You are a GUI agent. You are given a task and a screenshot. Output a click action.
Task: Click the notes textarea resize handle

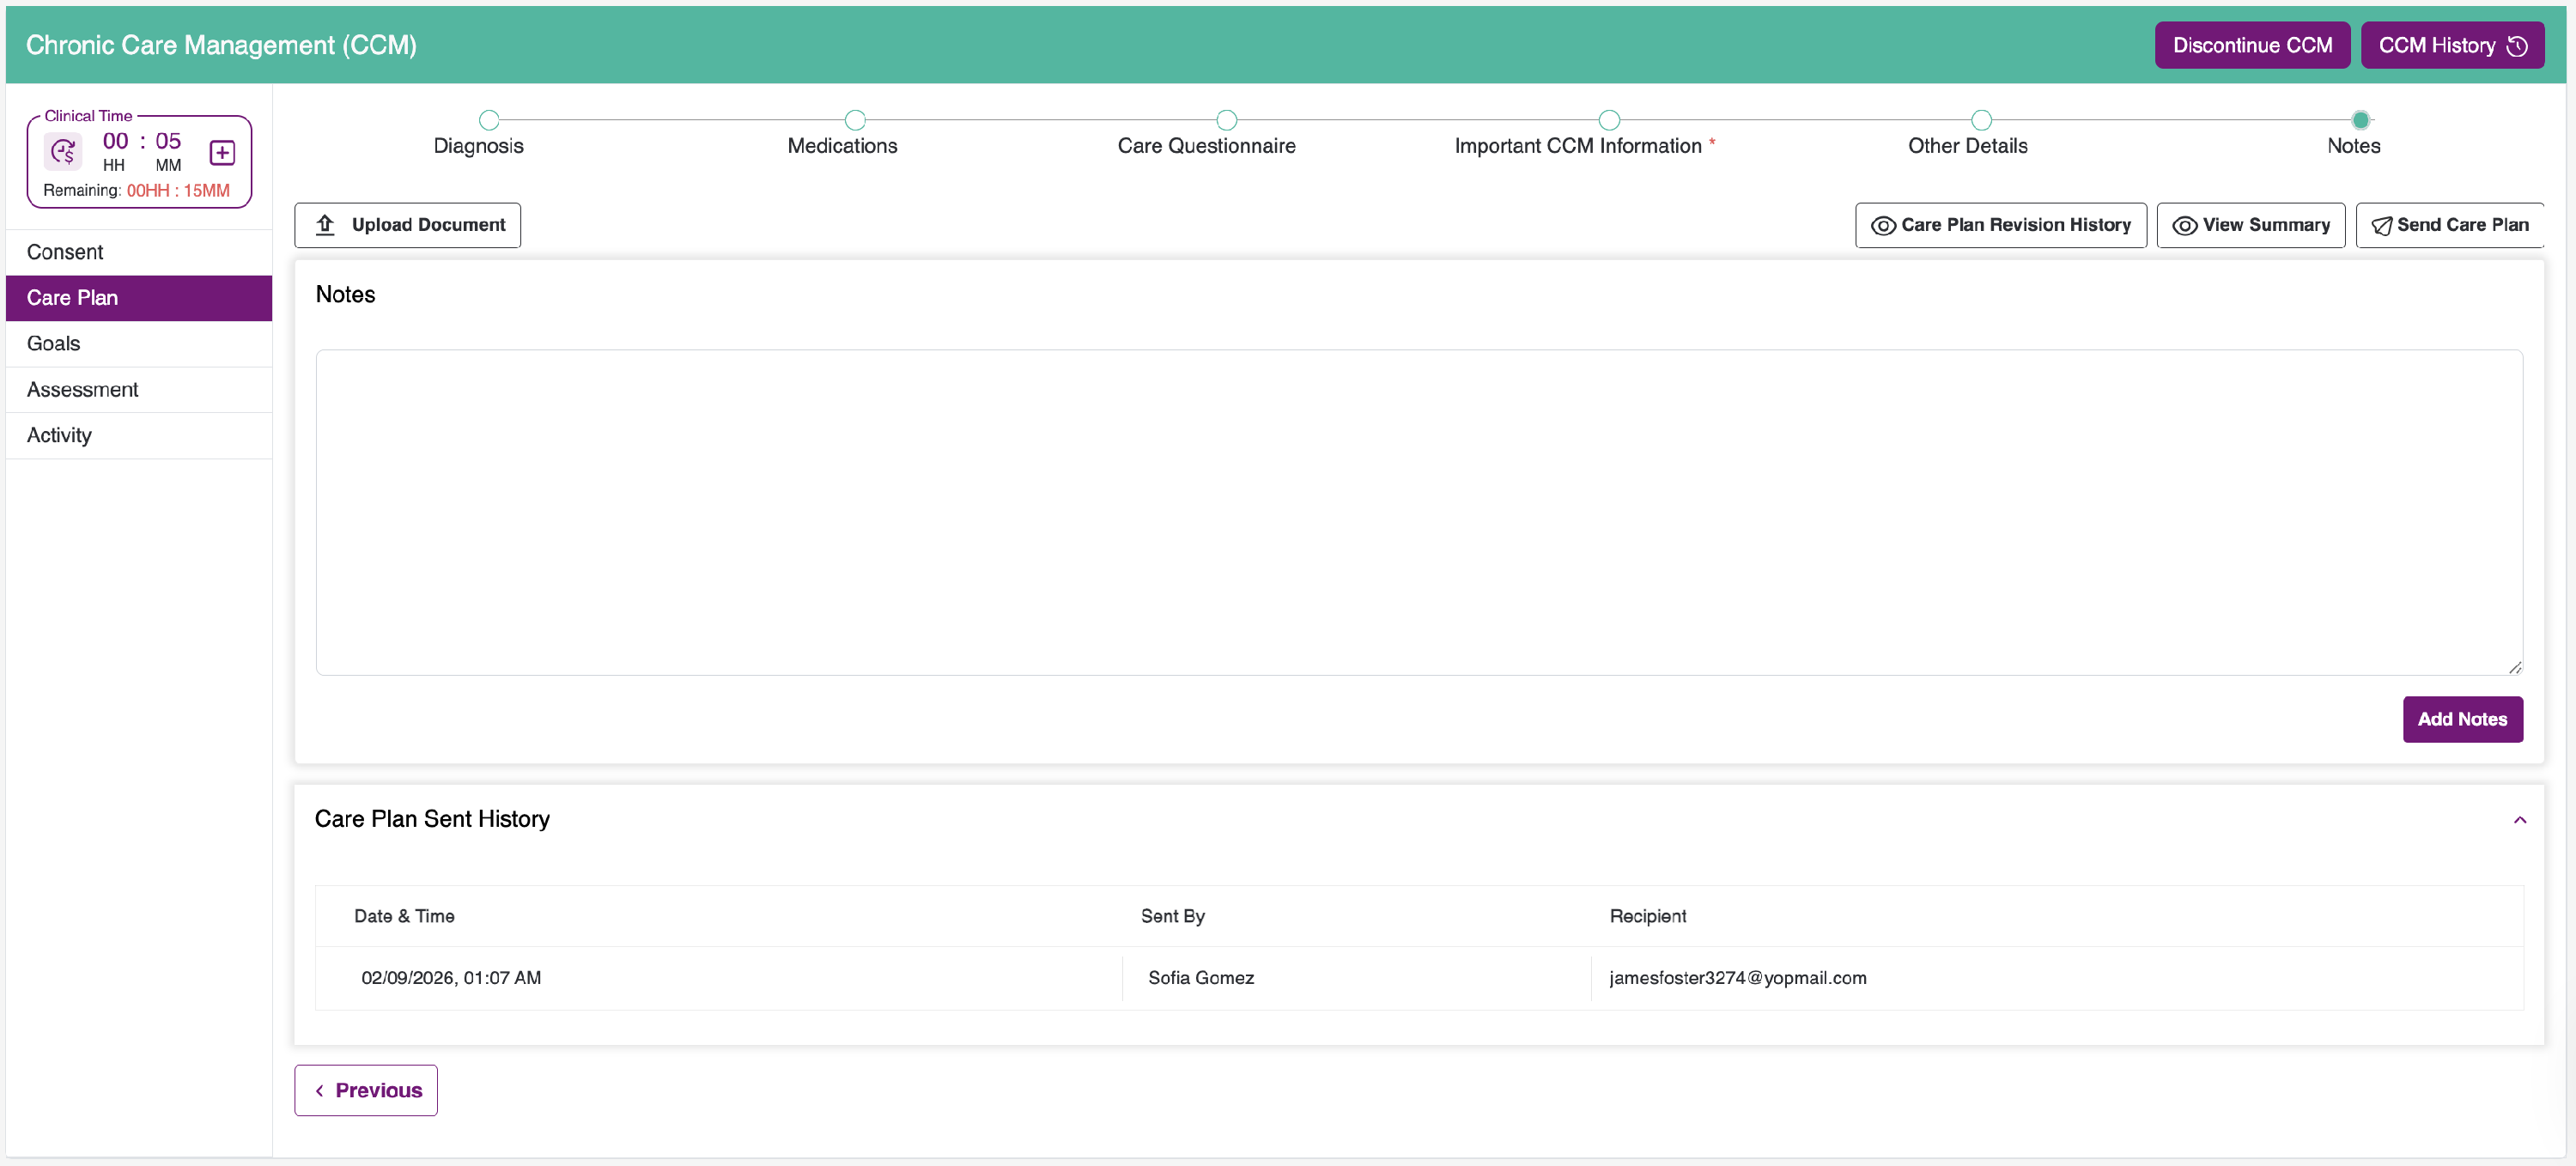2514,667
